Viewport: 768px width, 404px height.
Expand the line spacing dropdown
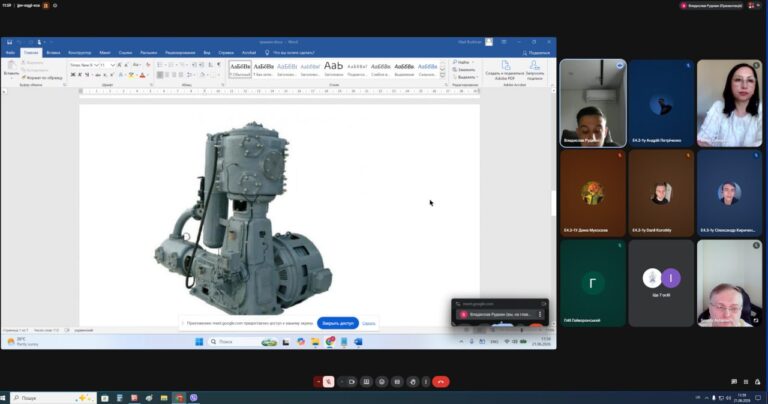(x=194, y=74)
